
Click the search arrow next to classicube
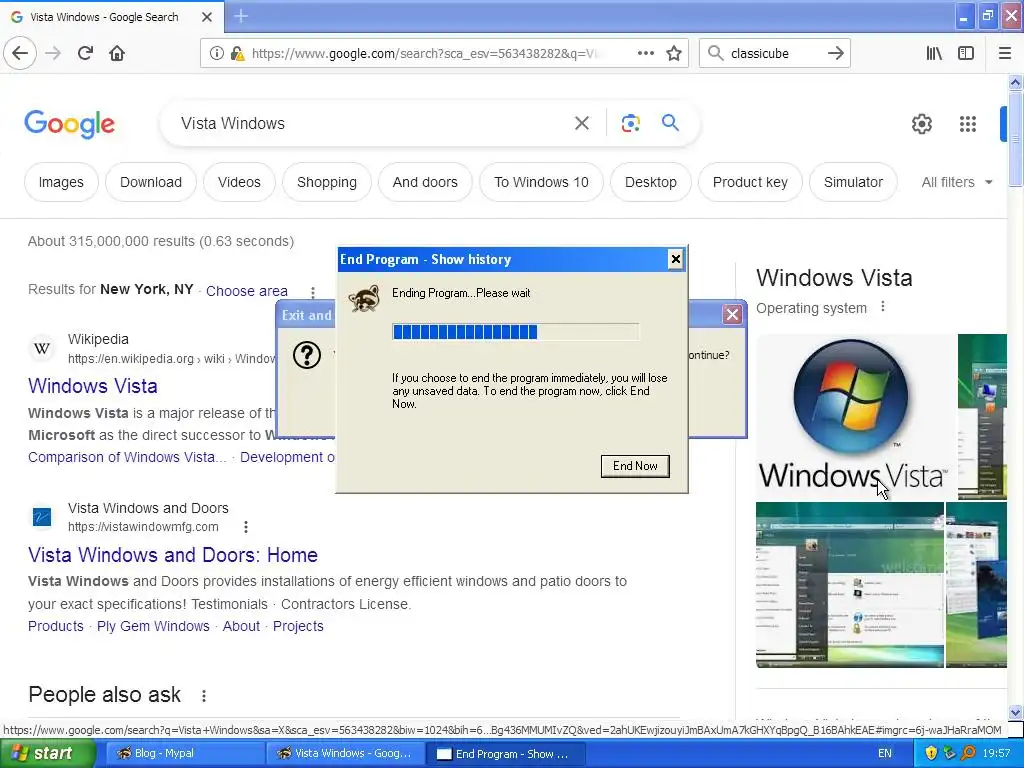(x=835, y=53)
